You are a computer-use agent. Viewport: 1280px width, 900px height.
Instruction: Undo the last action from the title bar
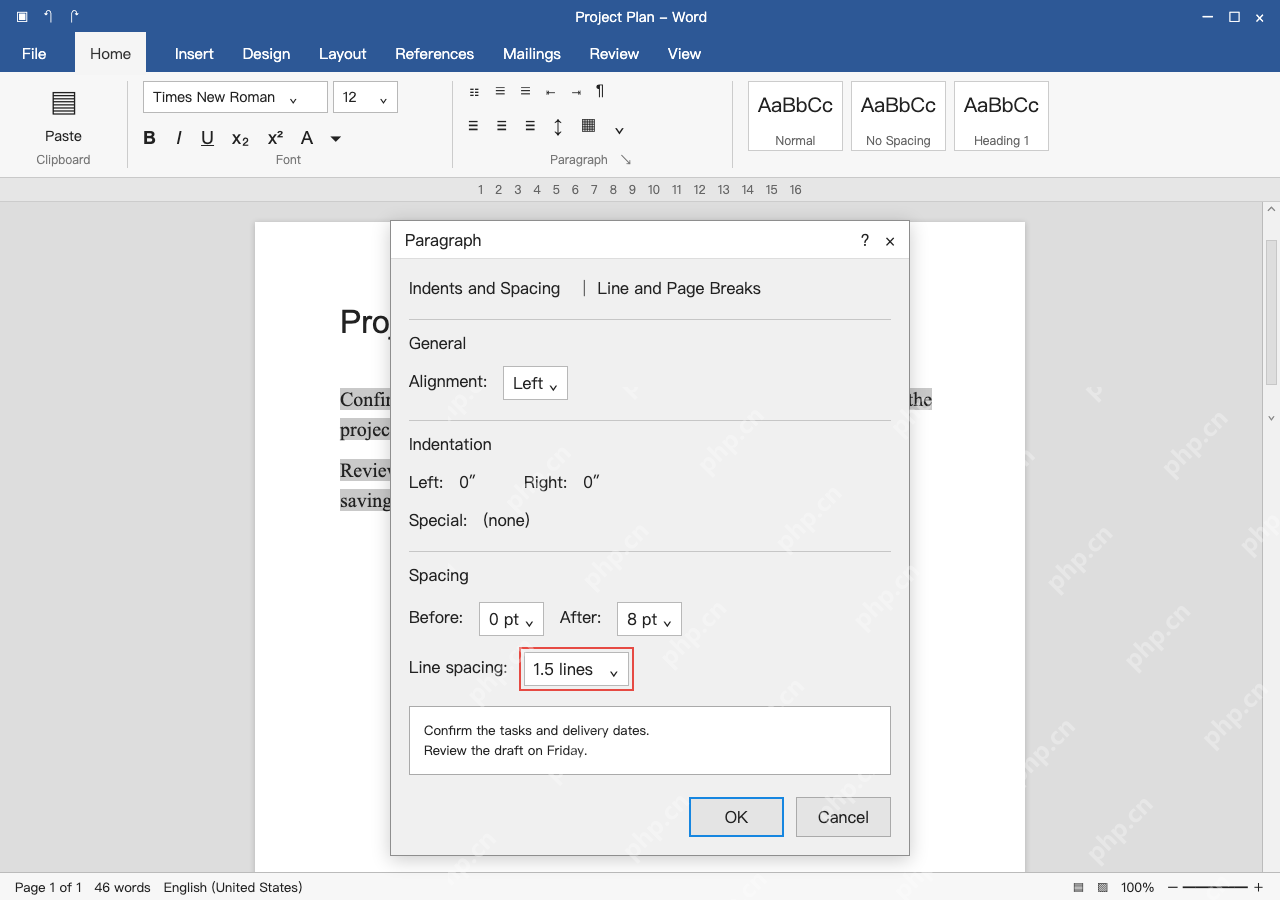point(48,17)
